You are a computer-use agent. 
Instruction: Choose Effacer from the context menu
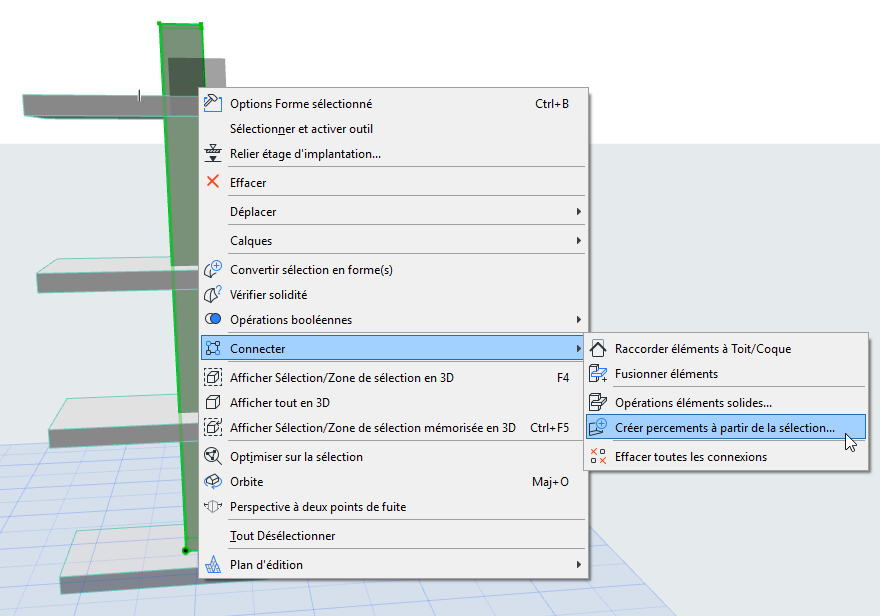pos(394,182)
